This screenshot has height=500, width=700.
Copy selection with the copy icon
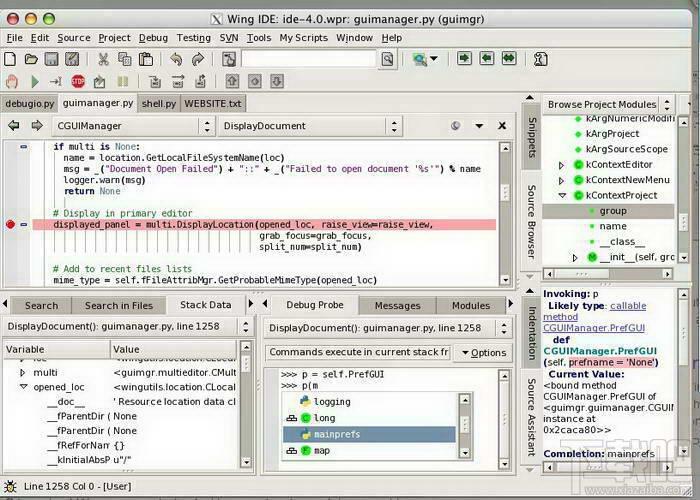pos(124,59)
